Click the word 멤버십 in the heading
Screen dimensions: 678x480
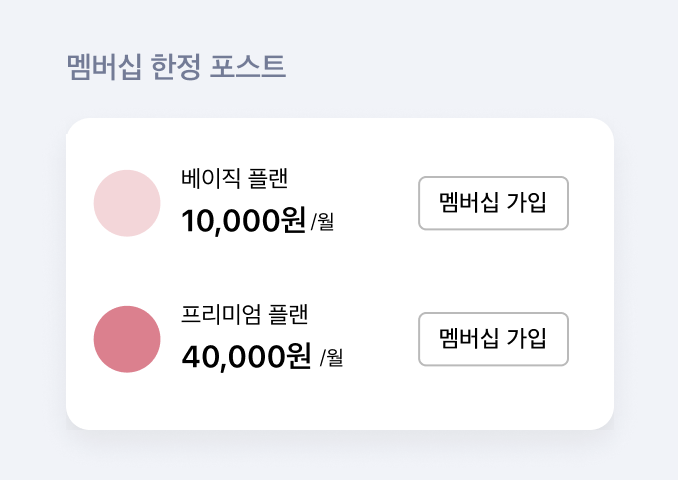pyautogui.click(x=104, y=67)
